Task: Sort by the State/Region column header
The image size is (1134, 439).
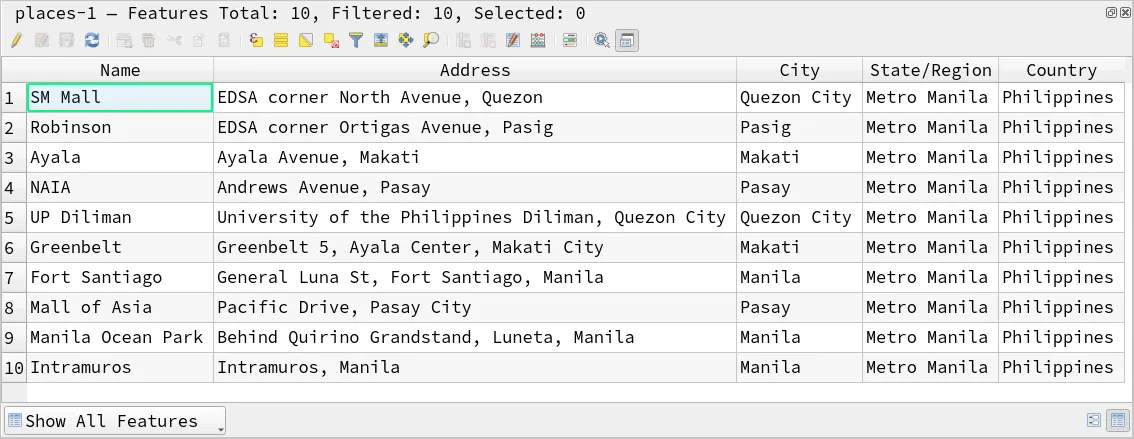Action: (930, 70)
